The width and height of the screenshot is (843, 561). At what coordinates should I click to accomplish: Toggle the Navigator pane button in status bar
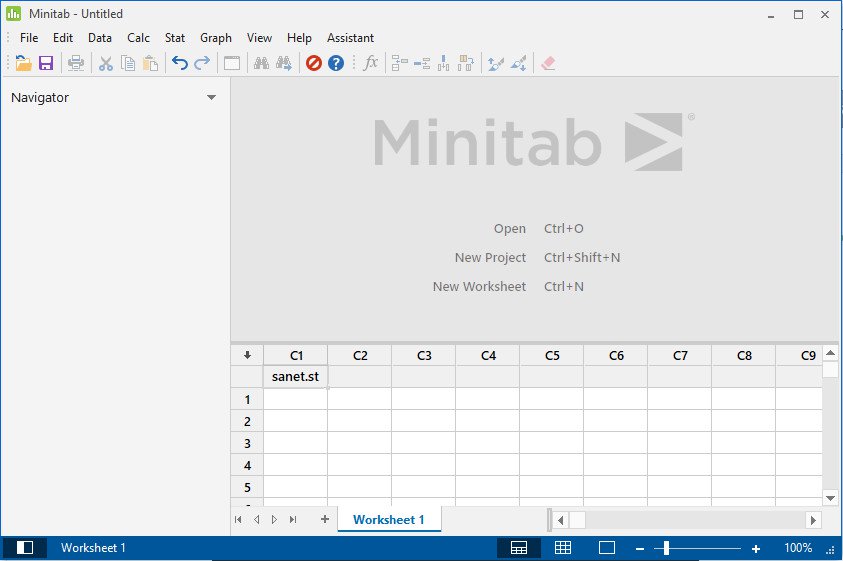[x=25, y=548]
